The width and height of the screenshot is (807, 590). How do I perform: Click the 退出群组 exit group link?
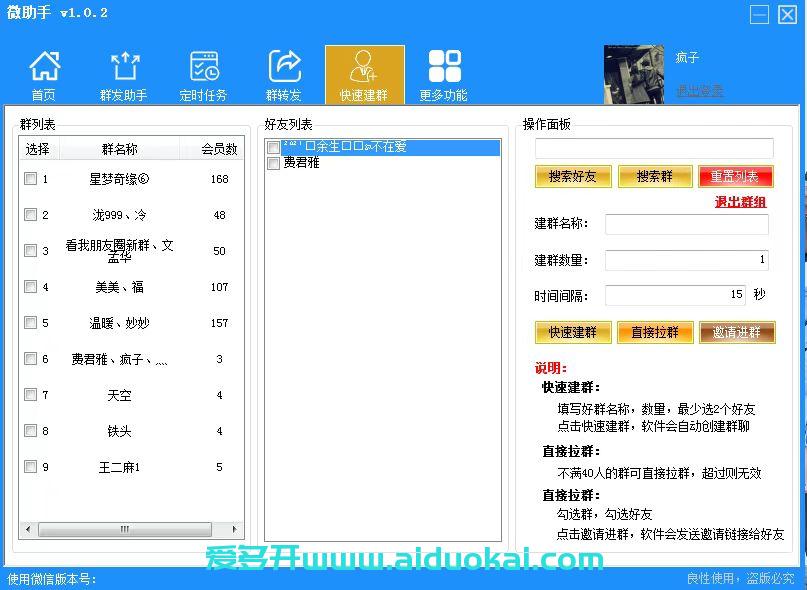(740, 202)
